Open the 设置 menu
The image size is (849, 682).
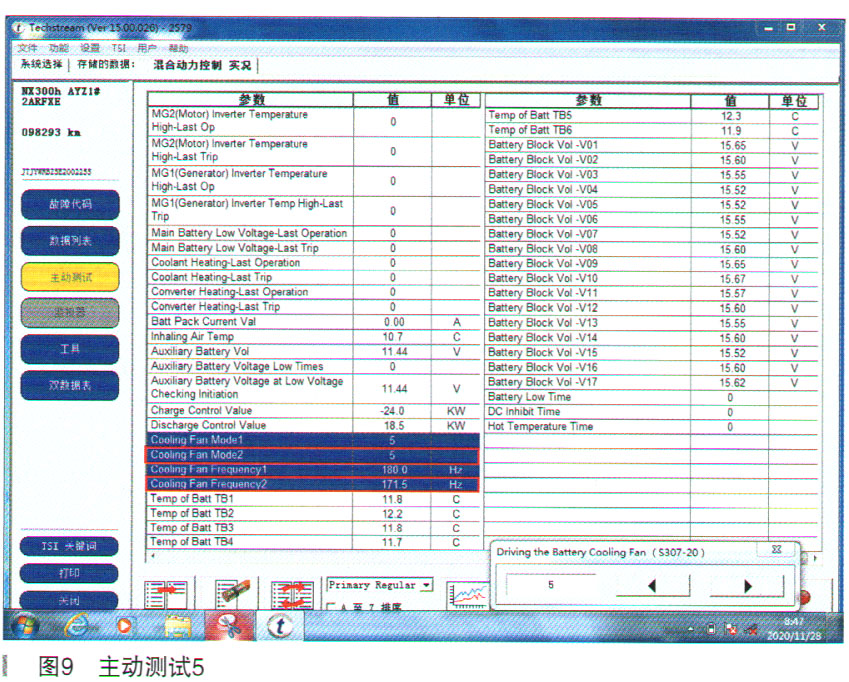[90, 48]
